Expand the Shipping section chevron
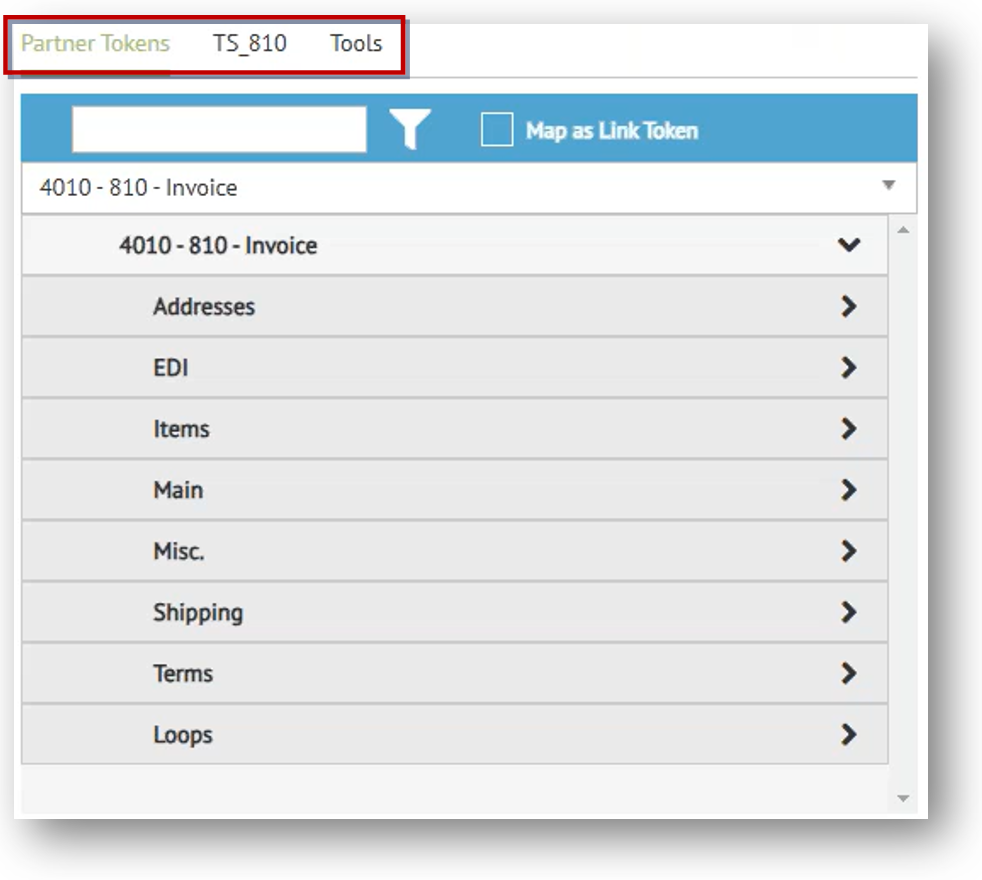 click(848, 612)
